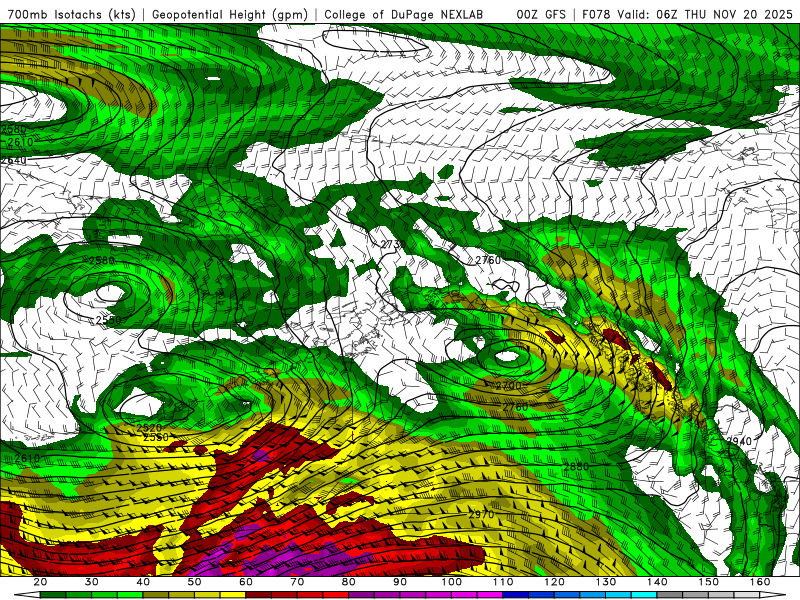Click the 2640 height contour label
This screenshot has height=600, width=800.
13,160
